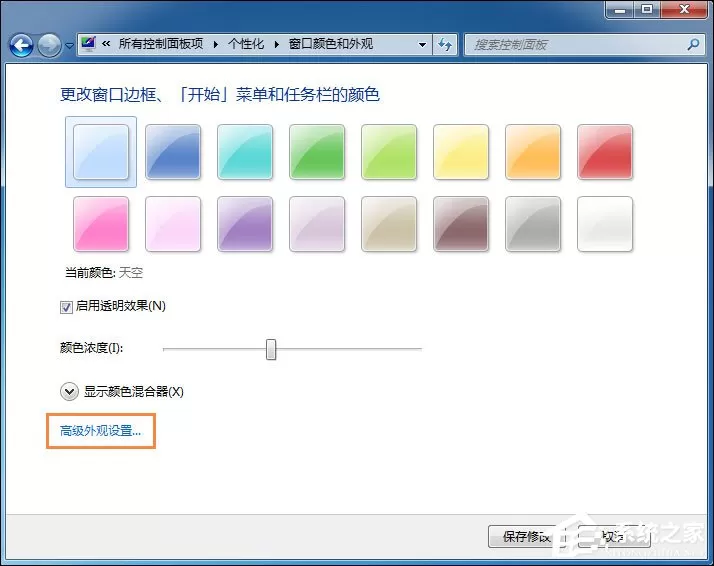Close the window
Viewport: 714px width, 566px height.
pos(684,10)
